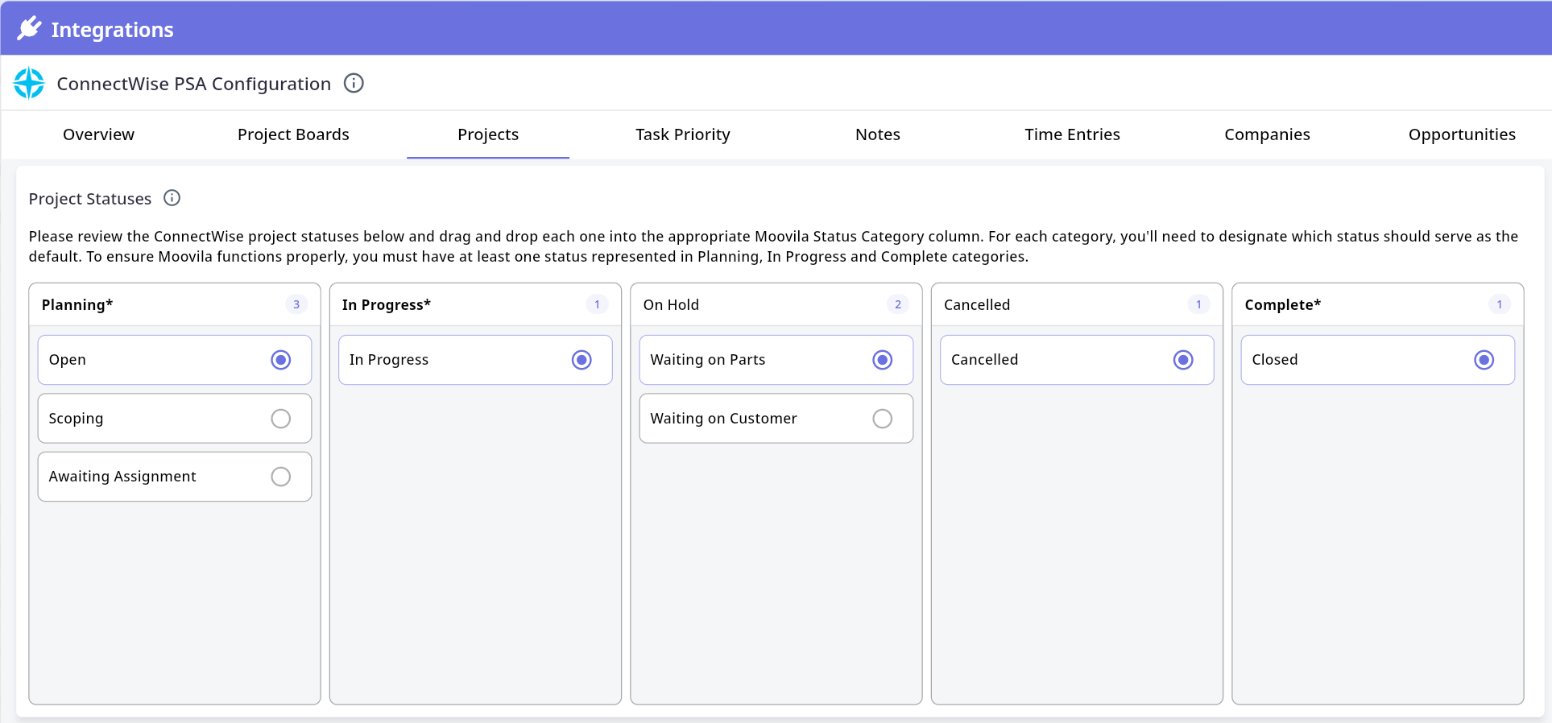Select the Open status radio button
This screenshot has width=1552, height=723.
pos(281,360)
